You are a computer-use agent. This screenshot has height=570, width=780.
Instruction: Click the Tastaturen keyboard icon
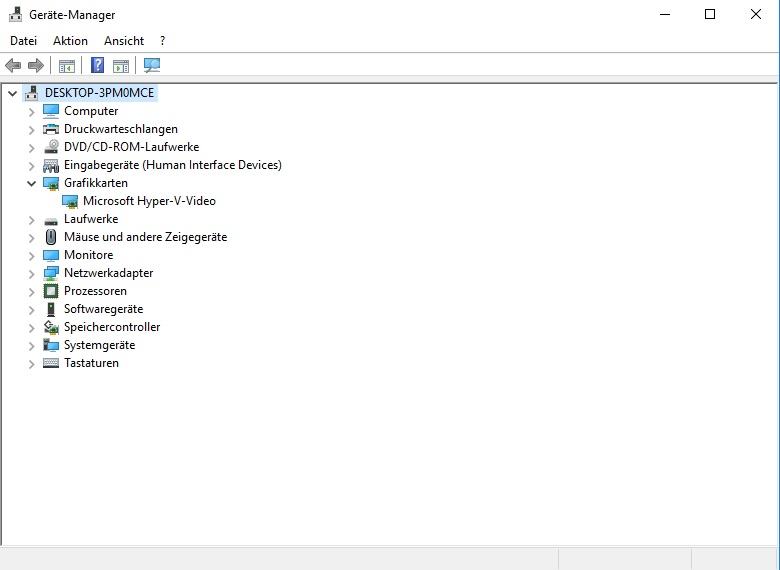coord(51,363)
